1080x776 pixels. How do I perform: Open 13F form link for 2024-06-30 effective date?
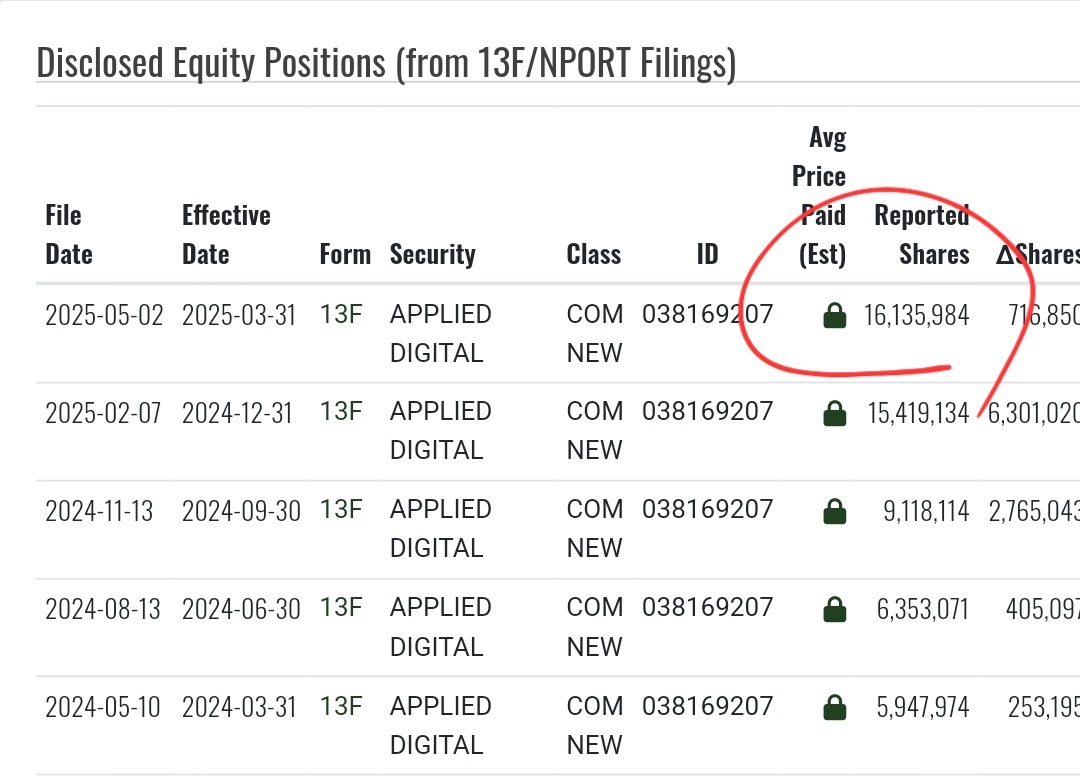(341, 608)
